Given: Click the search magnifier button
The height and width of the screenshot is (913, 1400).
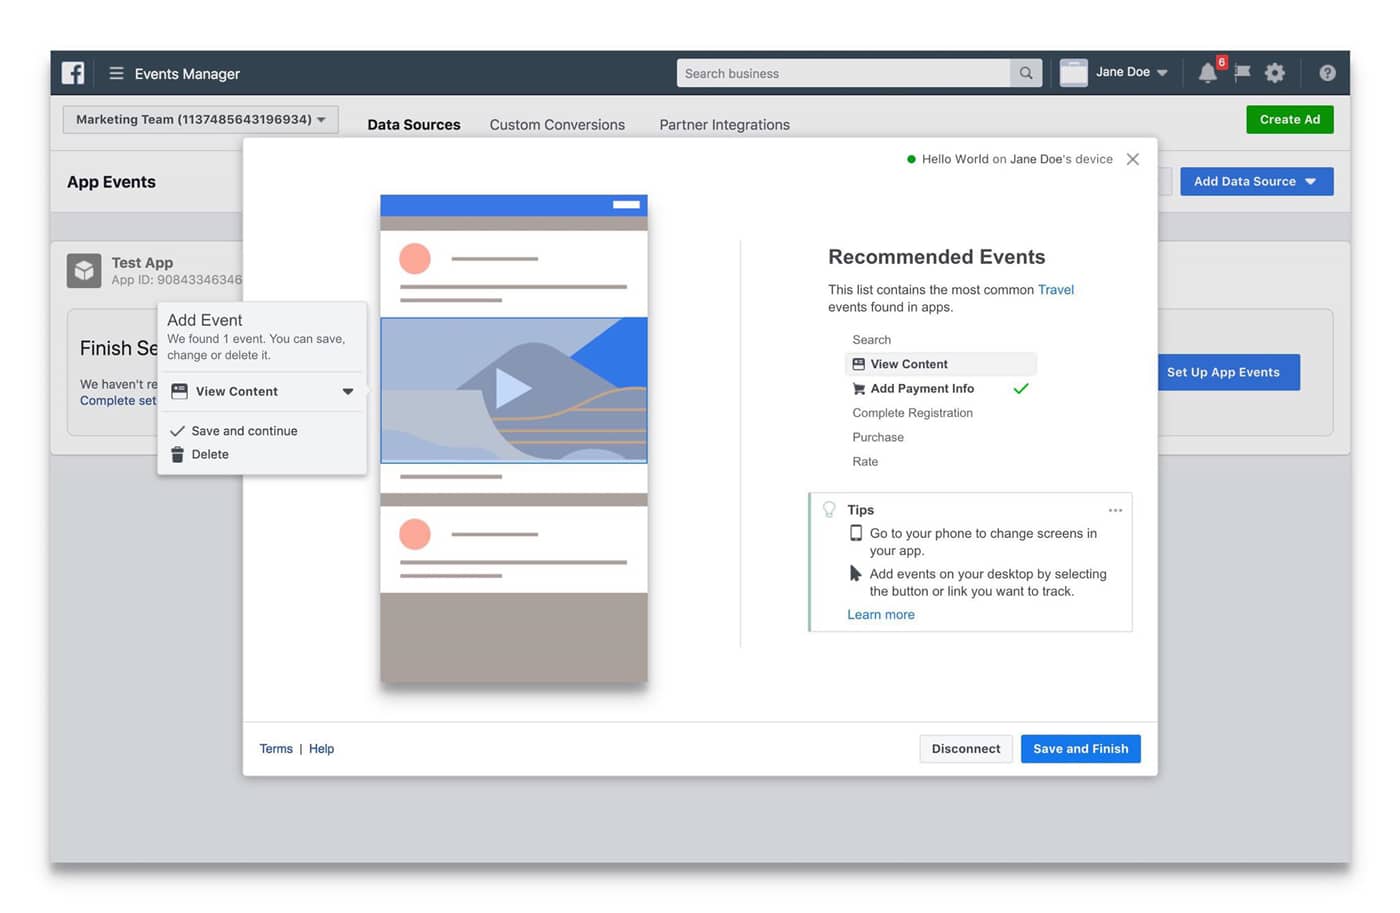Looking at the screenshot, I should [1026, 73].
